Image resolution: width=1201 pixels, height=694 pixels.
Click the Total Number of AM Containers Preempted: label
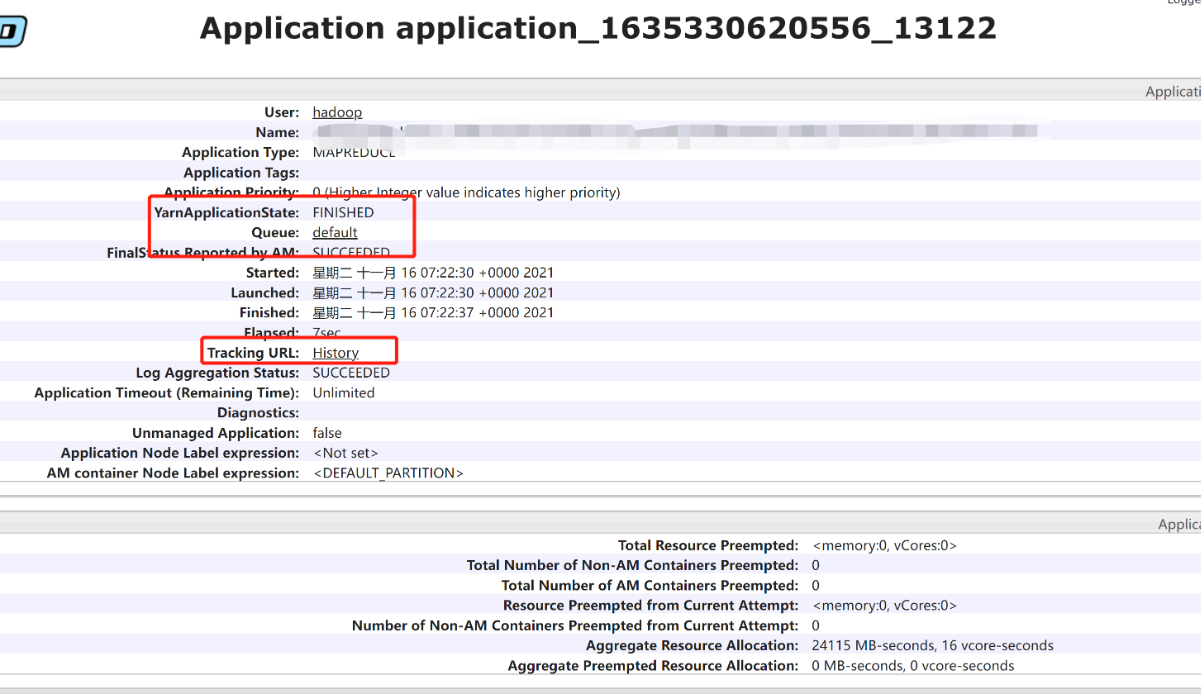point(650,586)
